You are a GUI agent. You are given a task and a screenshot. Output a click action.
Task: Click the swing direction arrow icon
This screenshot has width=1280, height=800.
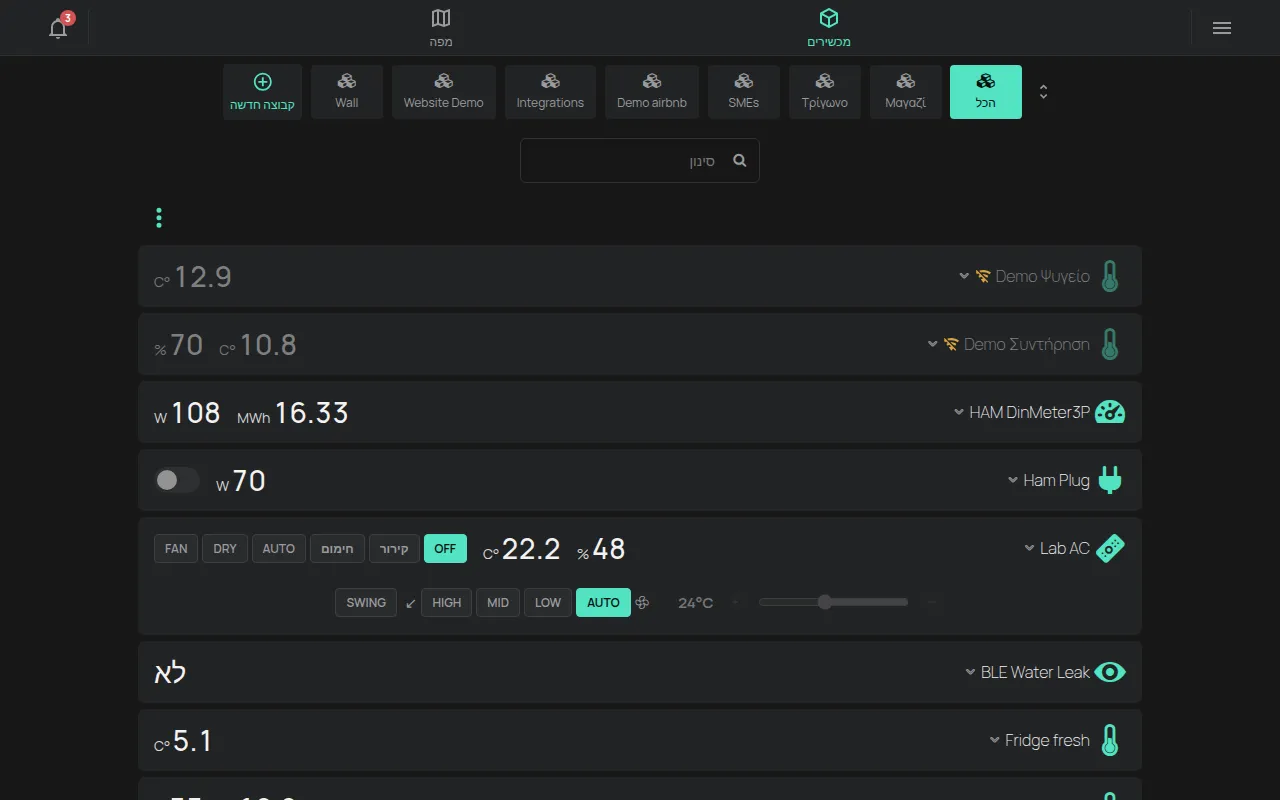pyautogui.click(x=410, y=603)
